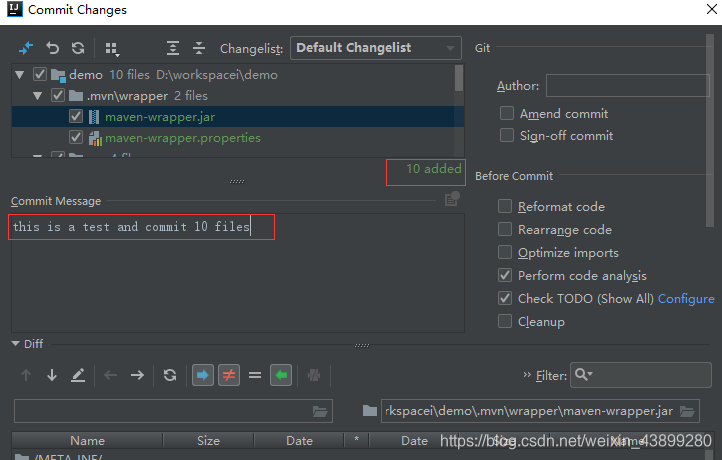
Task: Click the Expand All toolbar icon
Action: coord(173,48)
